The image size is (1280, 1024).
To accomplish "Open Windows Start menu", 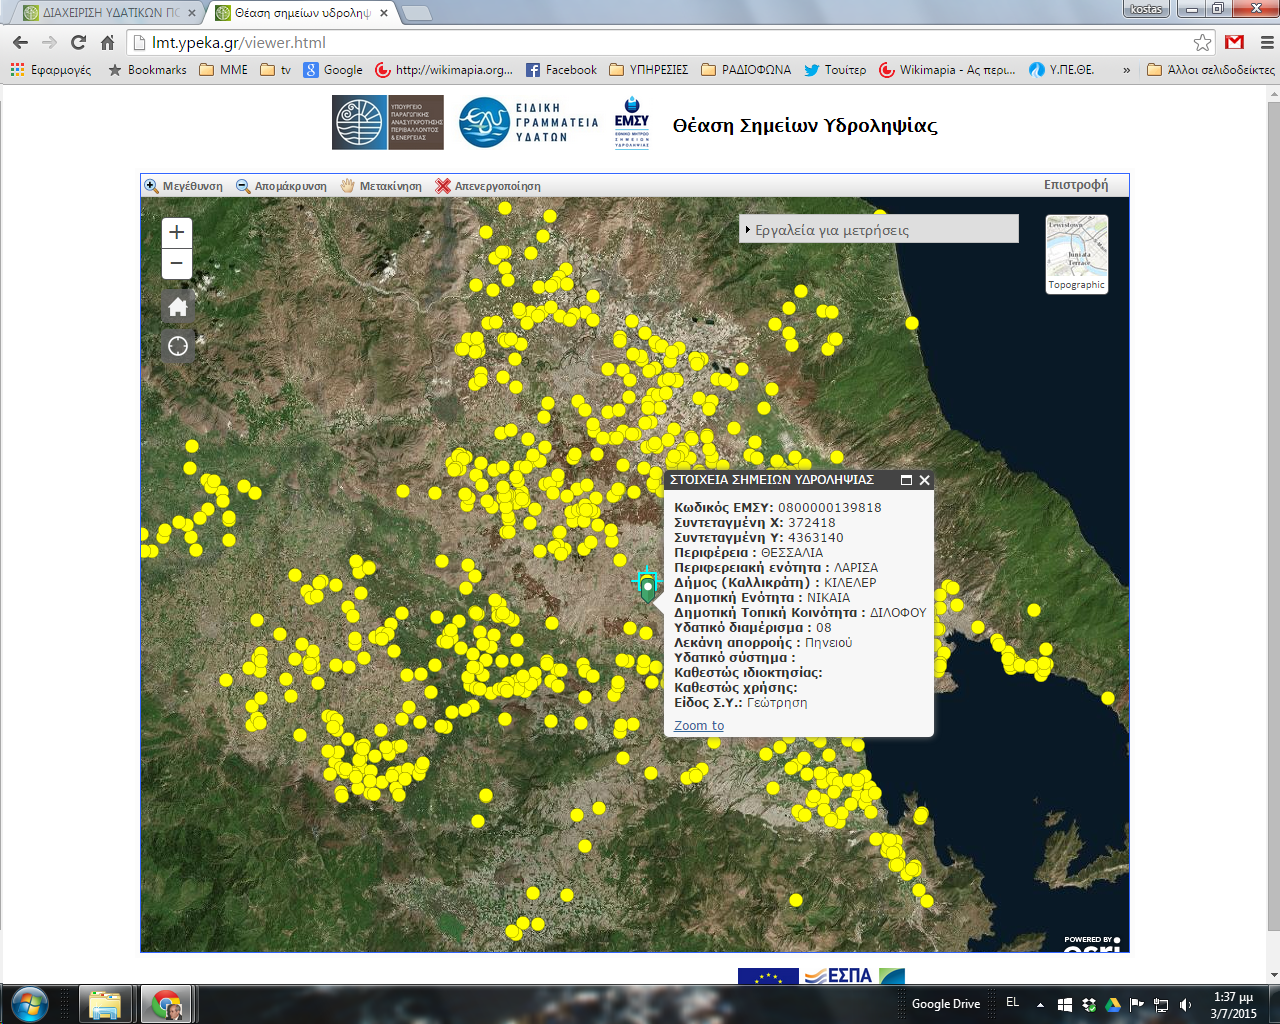I will tap(28, 1004).
